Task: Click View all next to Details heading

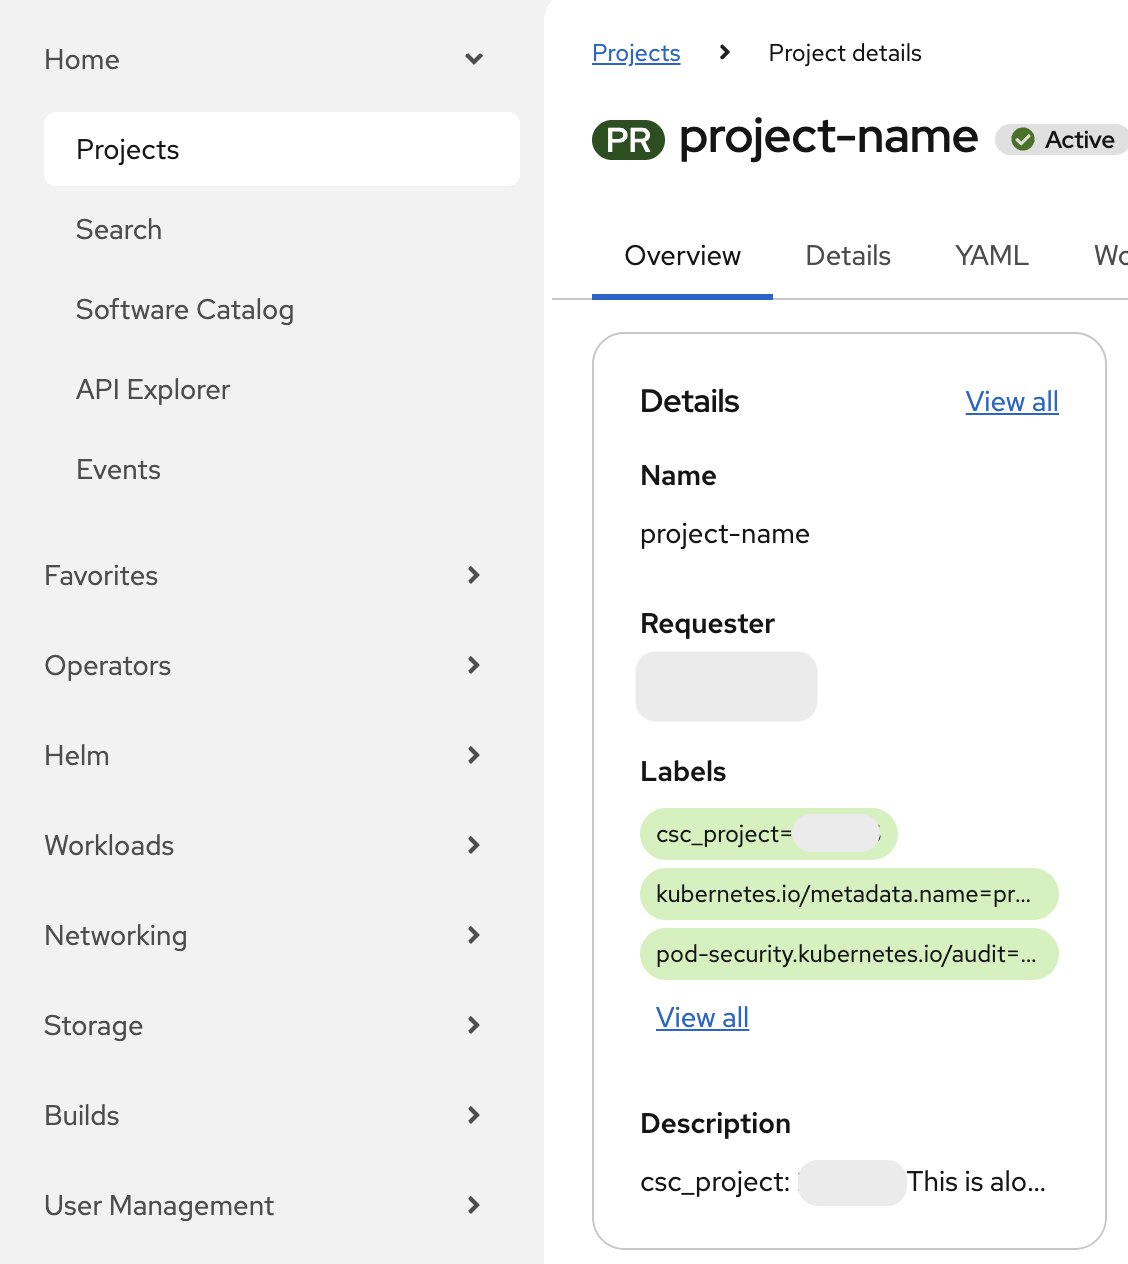Action: pos(1012,401)
